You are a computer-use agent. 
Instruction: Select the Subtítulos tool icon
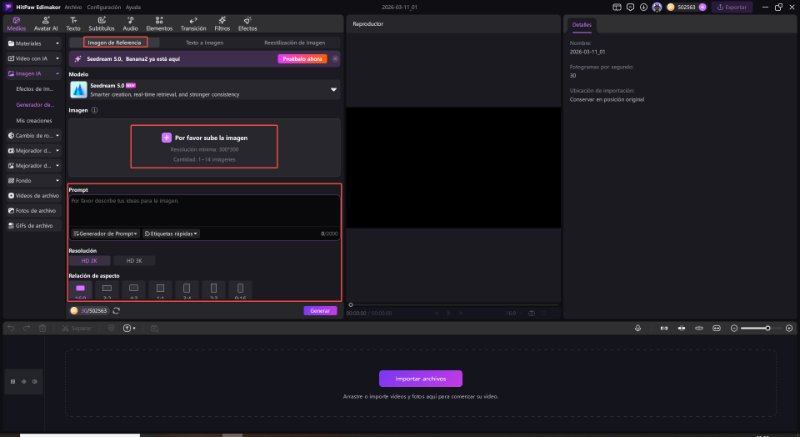tap(101, 24)
